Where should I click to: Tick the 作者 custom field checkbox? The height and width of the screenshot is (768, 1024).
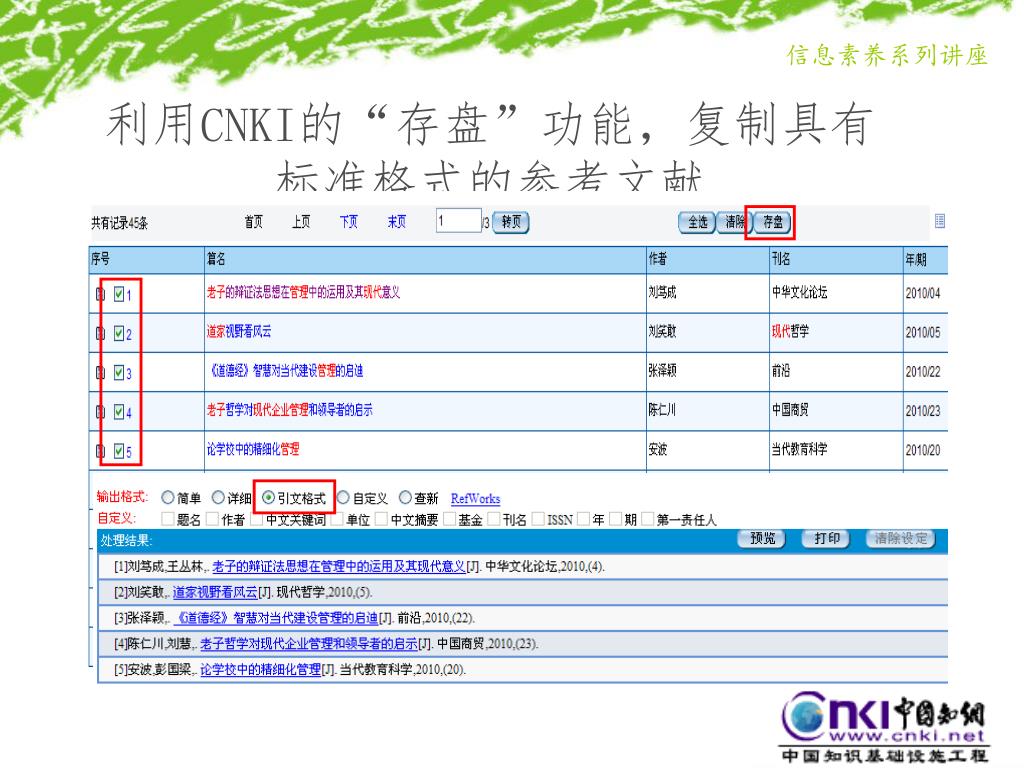point(212,519)
